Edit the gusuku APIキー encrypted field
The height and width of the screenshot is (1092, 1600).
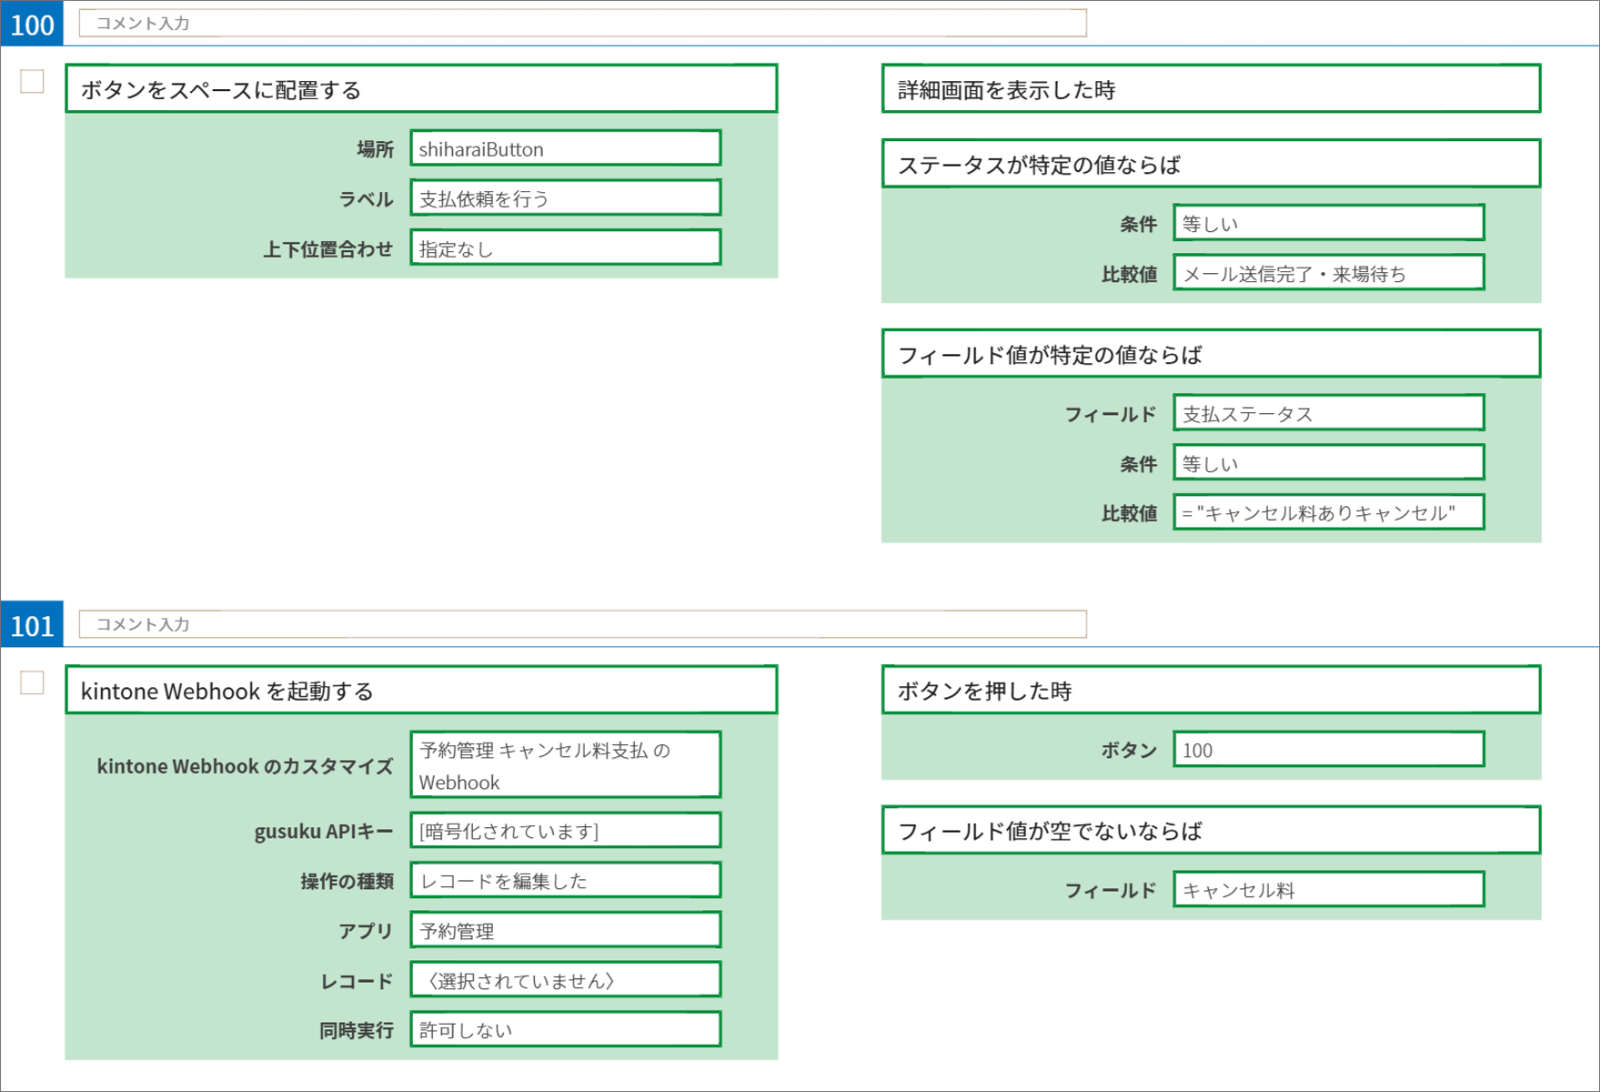click(x=565, y=831)
